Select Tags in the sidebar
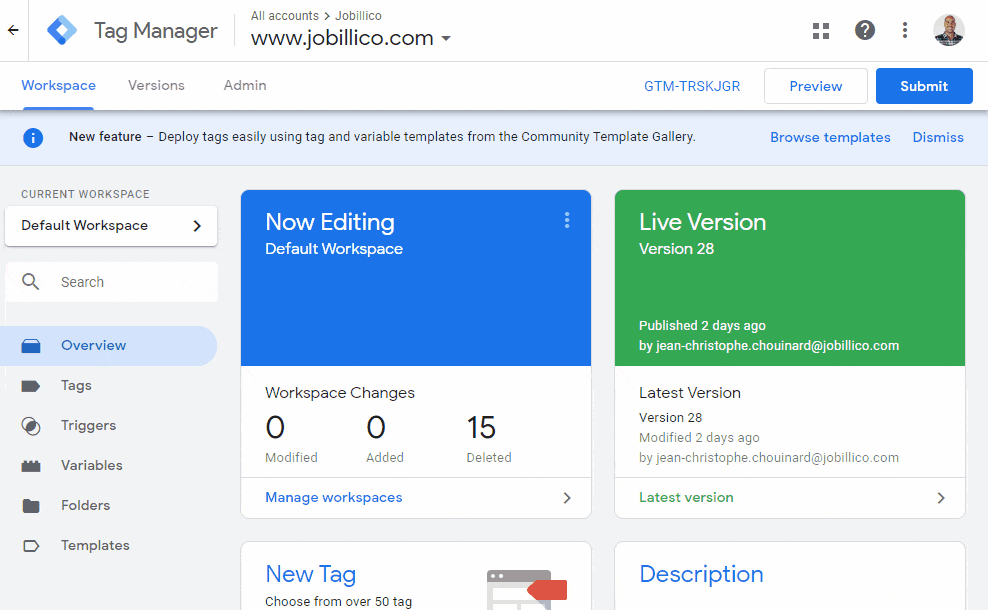The width and height of the screenshot is (988, 610). click(108, 386)
